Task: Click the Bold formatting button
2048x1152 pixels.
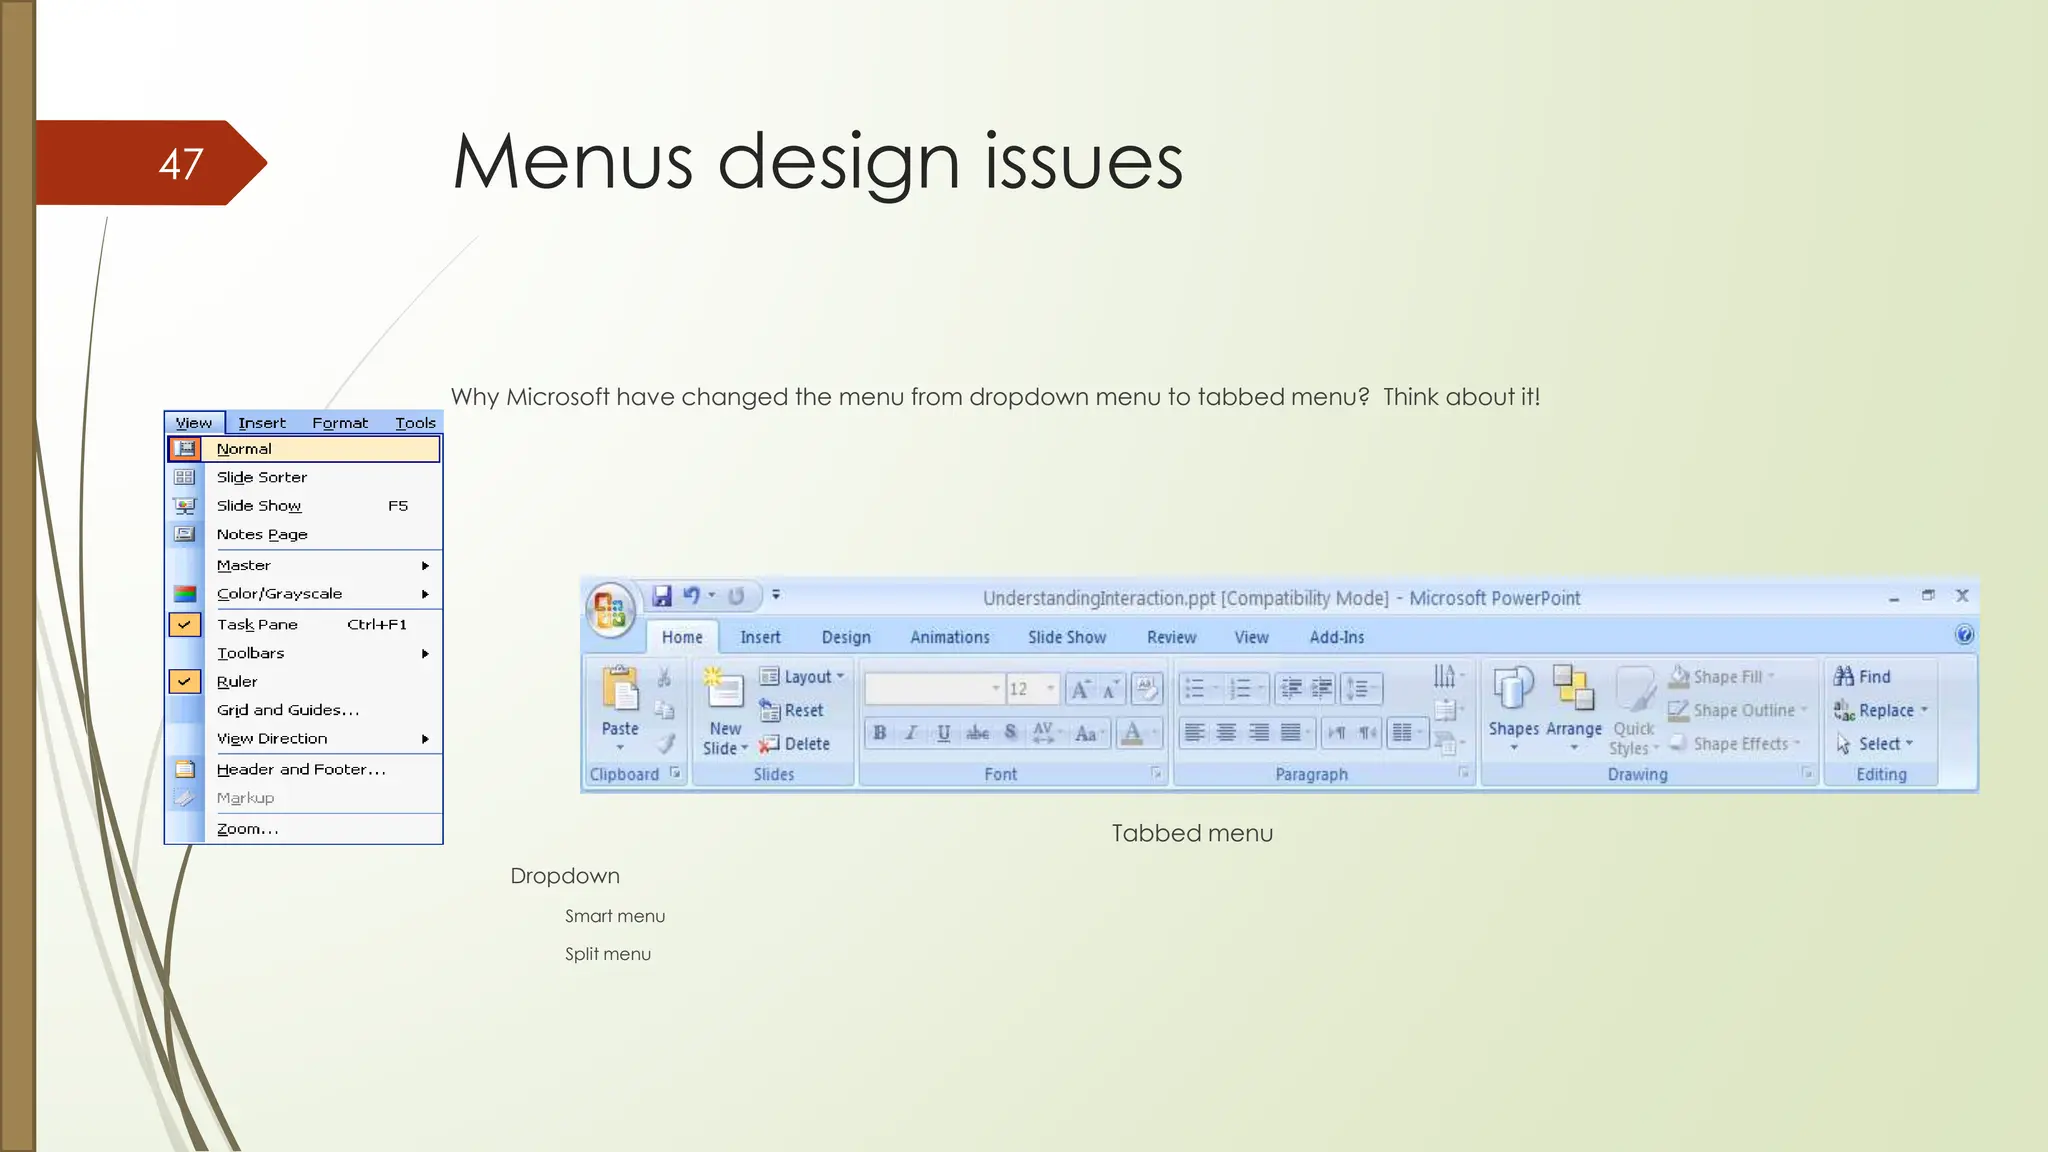Action: point(880,733)
